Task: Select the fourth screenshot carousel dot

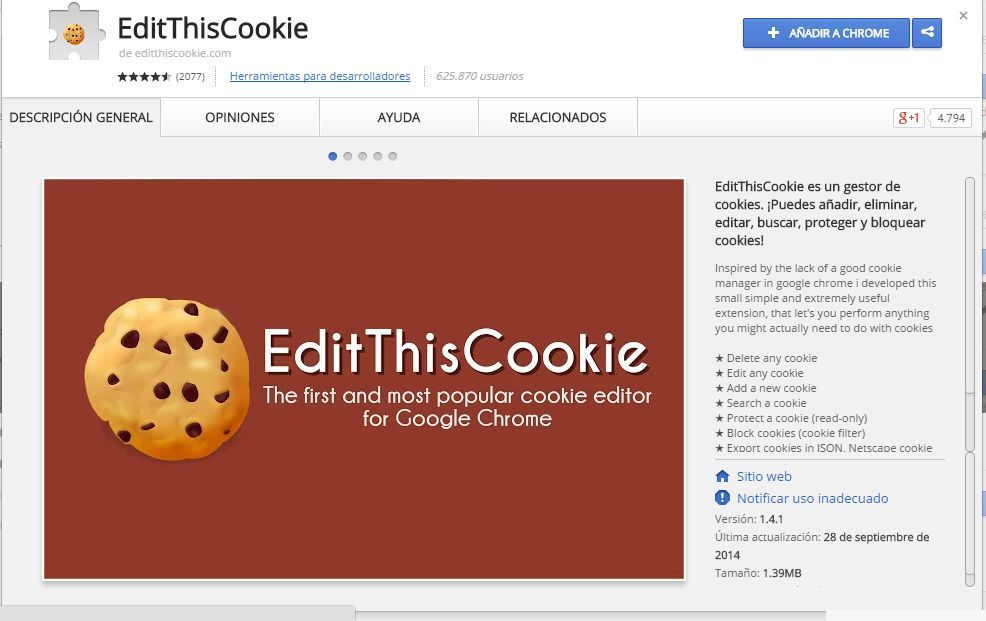Action: pos(377,157)
